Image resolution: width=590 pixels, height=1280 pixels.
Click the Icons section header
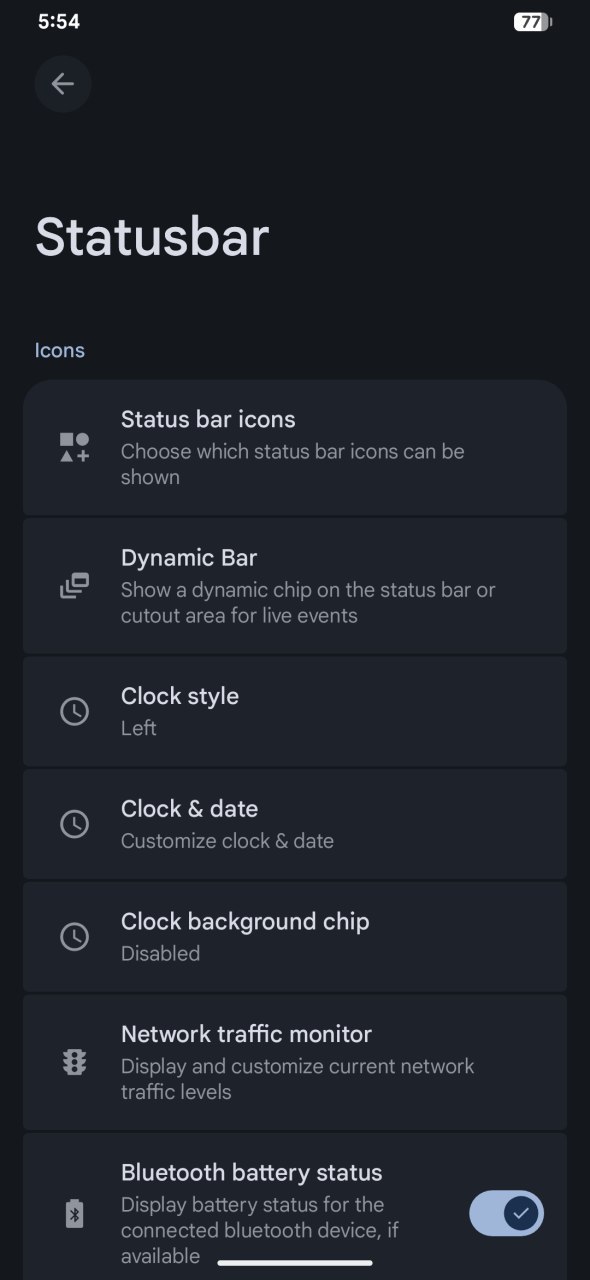[60, 350]
